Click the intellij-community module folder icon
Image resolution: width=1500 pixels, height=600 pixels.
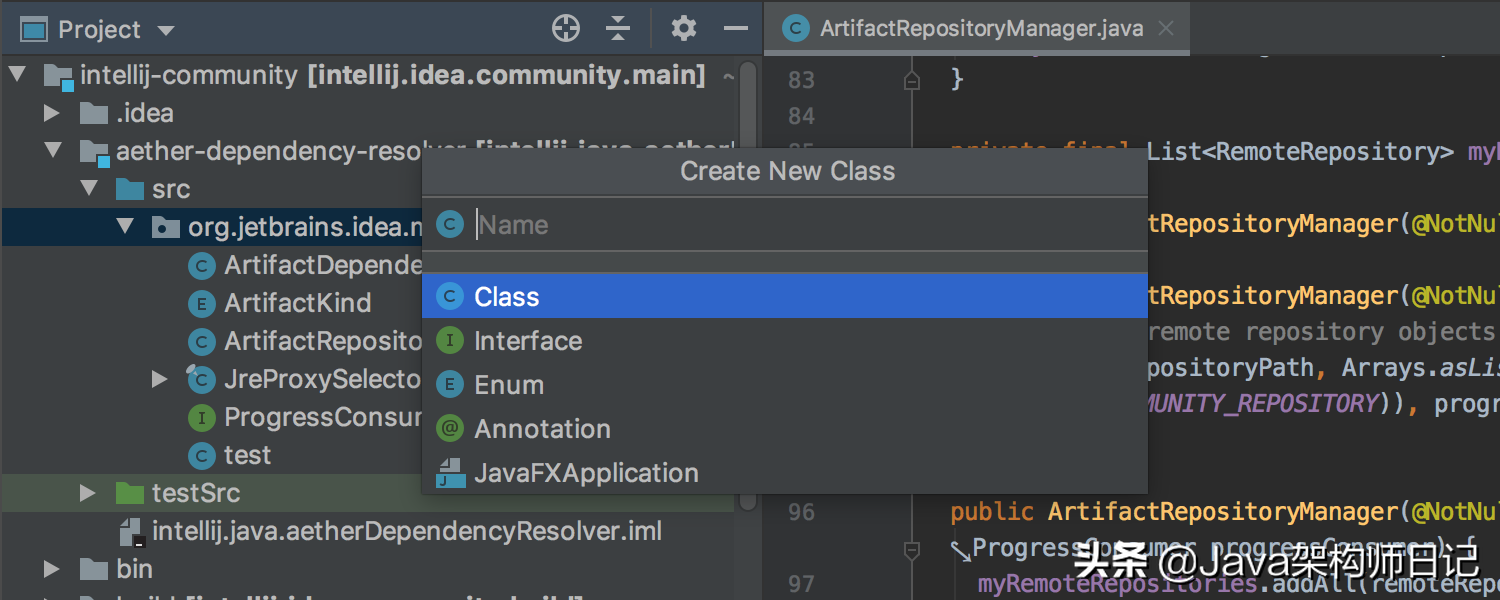pyautogui.click(x=59, y=76)
